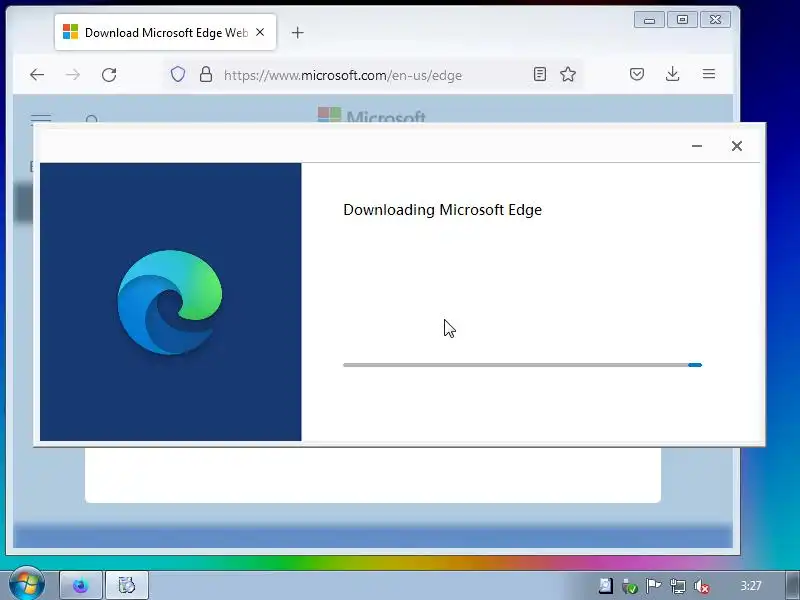The height and width of the screenshot is (600, 800).
Task: Open a new tab with plus button
Action: click(x=297, y=33)
